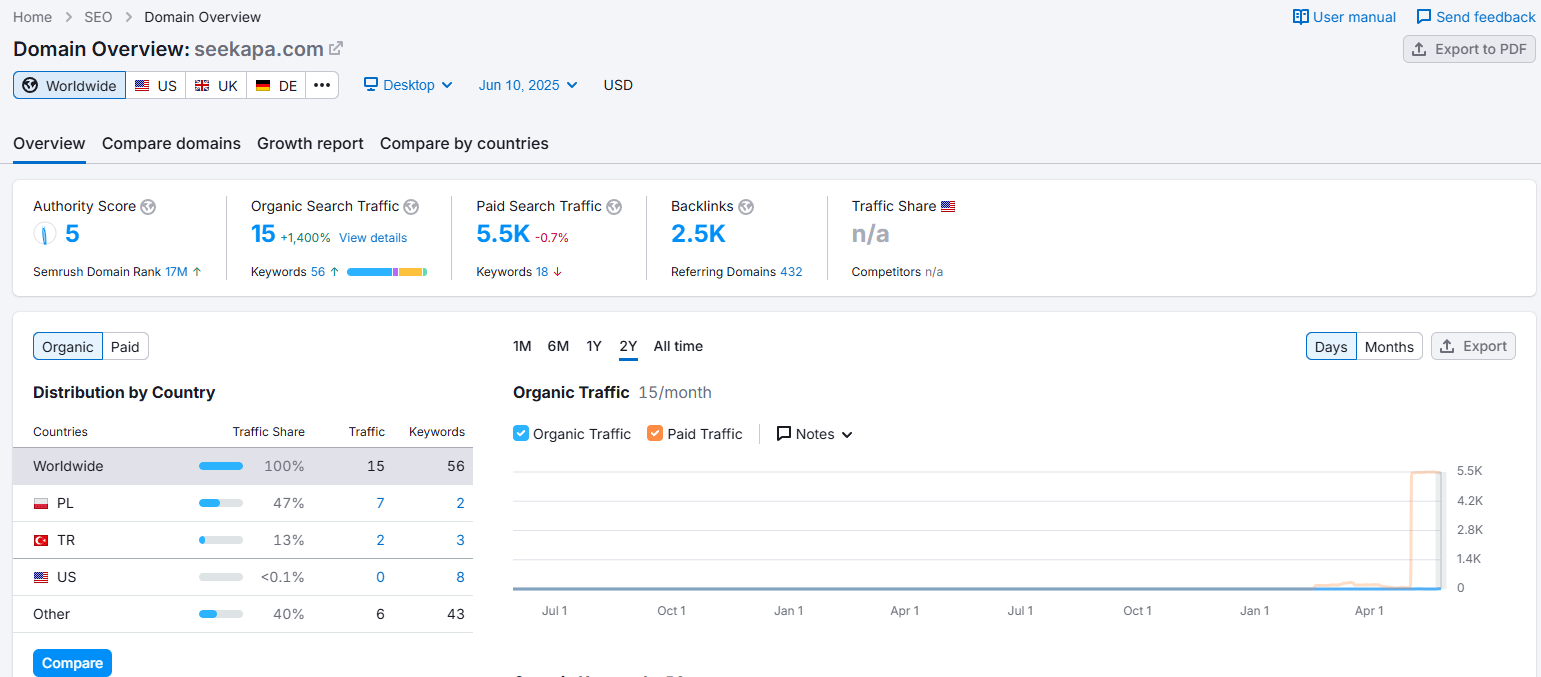Screen dimensions: 1541x677
Task: Select the US flag database
Action: coord(156,85)
